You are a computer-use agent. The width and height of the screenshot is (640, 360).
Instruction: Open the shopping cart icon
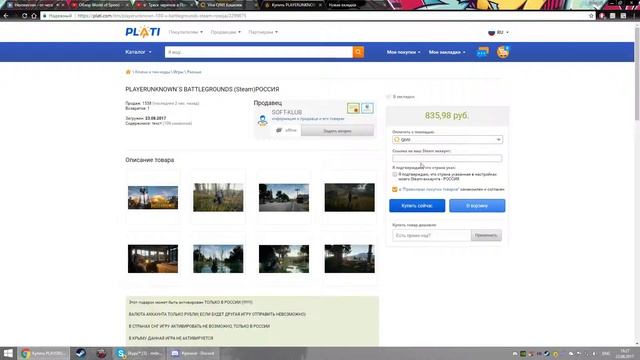(x=503, y=52)
